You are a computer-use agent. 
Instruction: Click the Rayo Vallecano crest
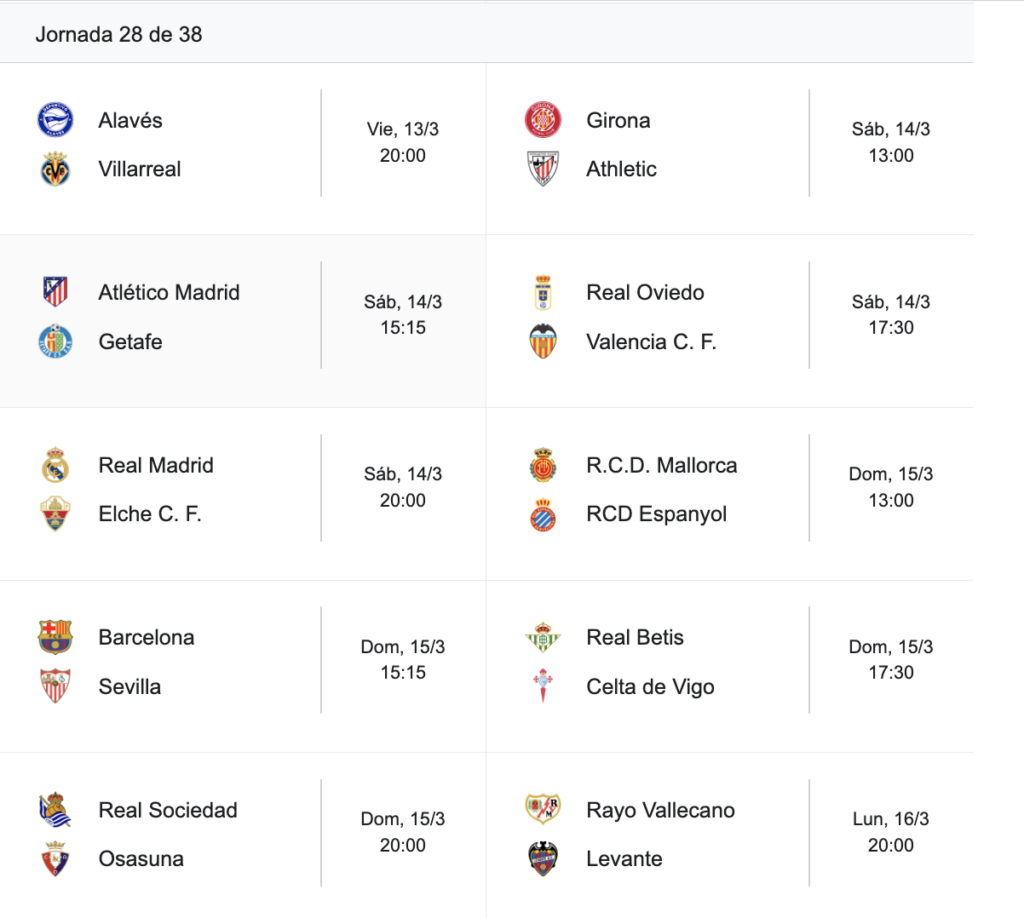click(x=543, y=810)
